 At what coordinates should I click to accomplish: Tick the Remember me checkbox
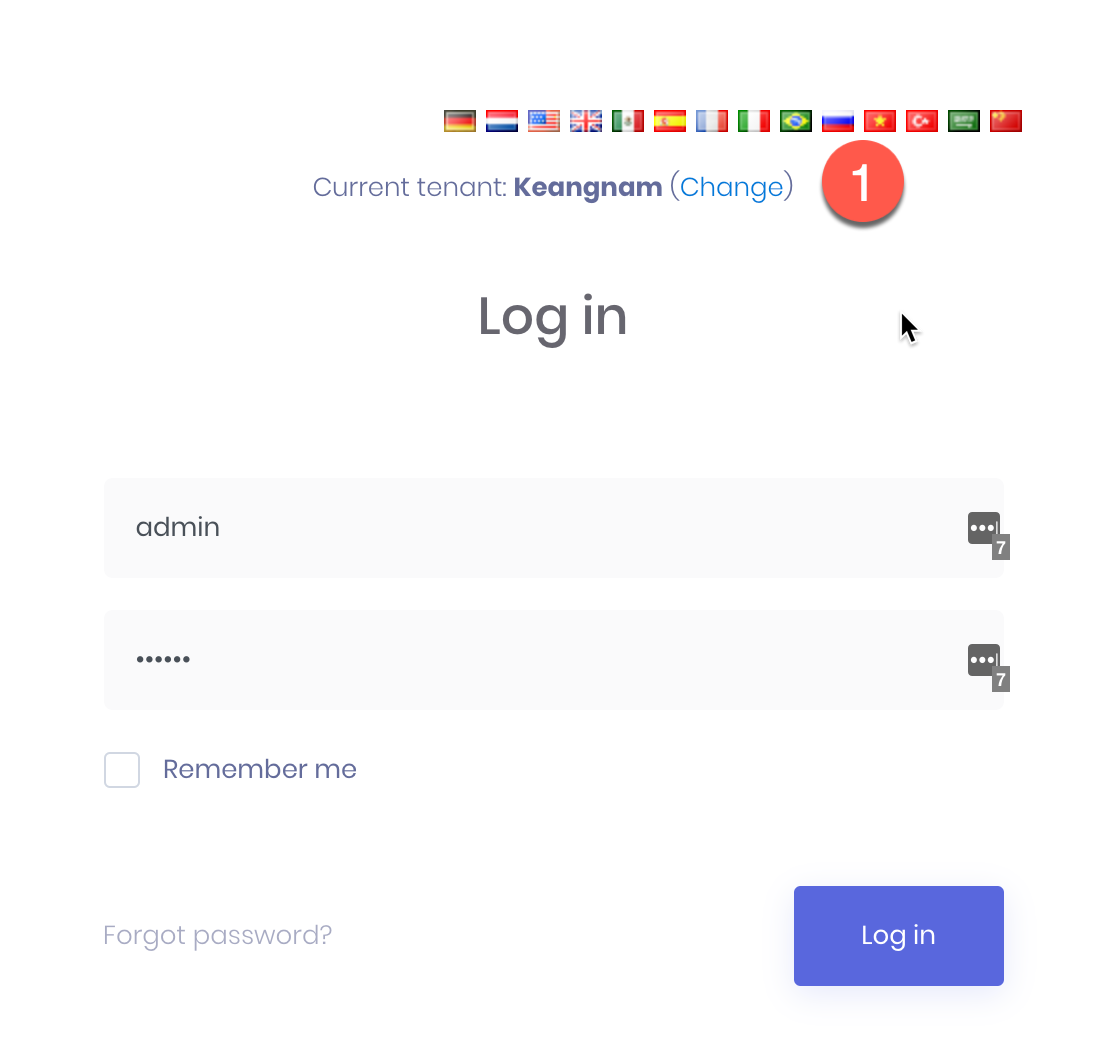[x=122, y=770]
